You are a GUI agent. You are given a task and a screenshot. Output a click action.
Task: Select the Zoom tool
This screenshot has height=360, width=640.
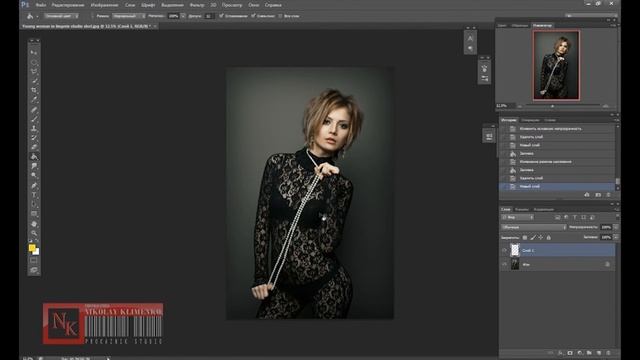[x=34, y=233]
